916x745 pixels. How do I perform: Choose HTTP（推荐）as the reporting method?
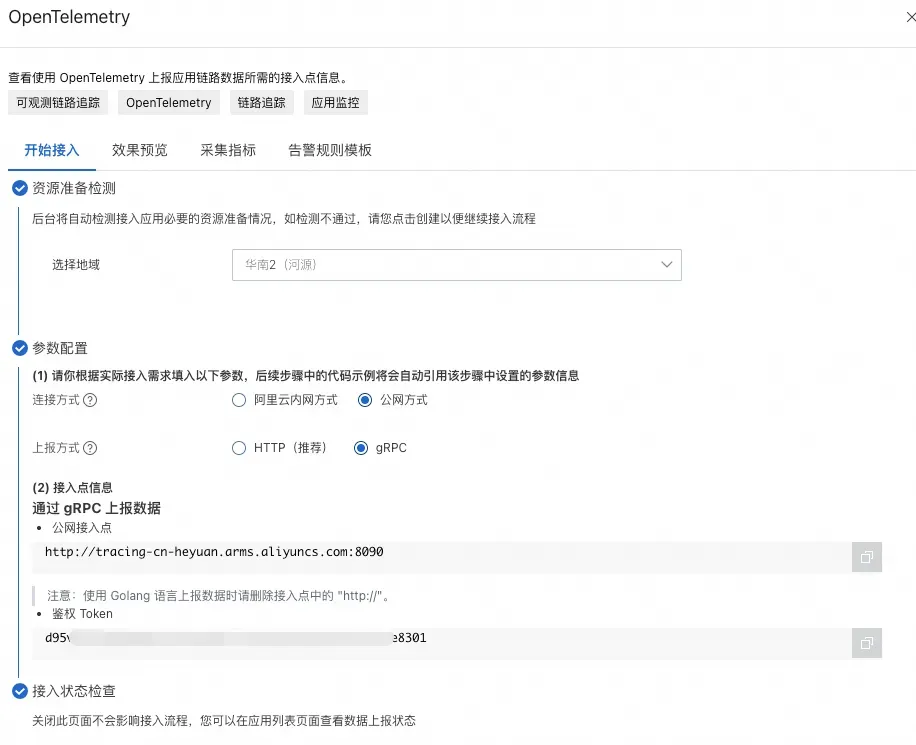click(x=239, y=448)
